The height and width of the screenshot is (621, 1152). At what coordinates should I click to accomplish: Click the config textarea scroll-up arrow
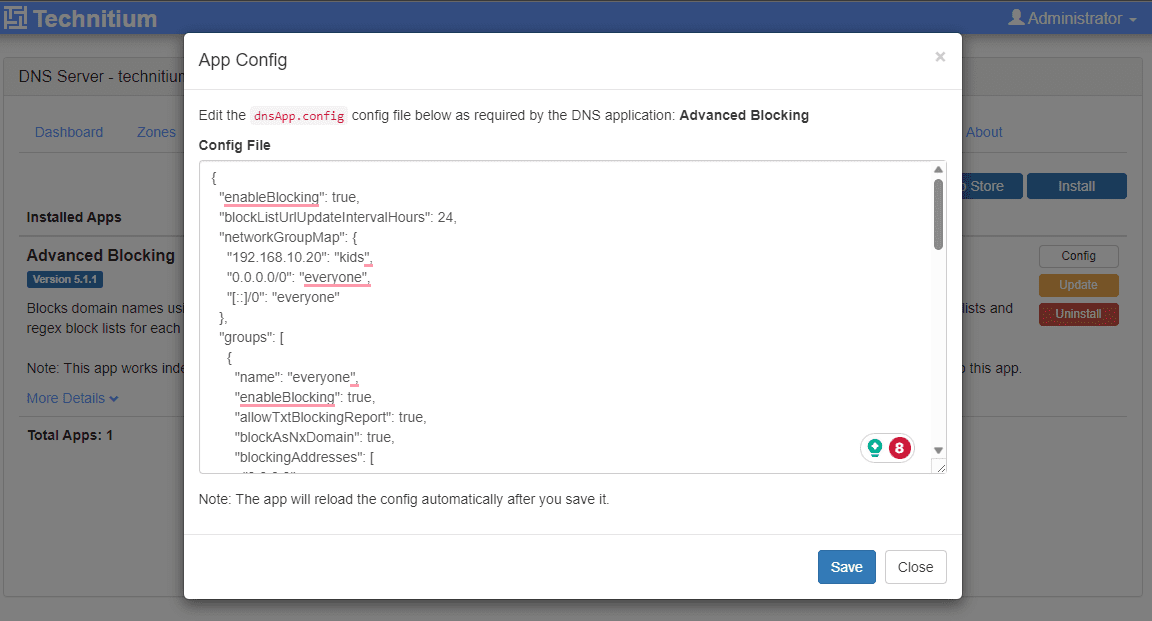(x=938, y=170)
